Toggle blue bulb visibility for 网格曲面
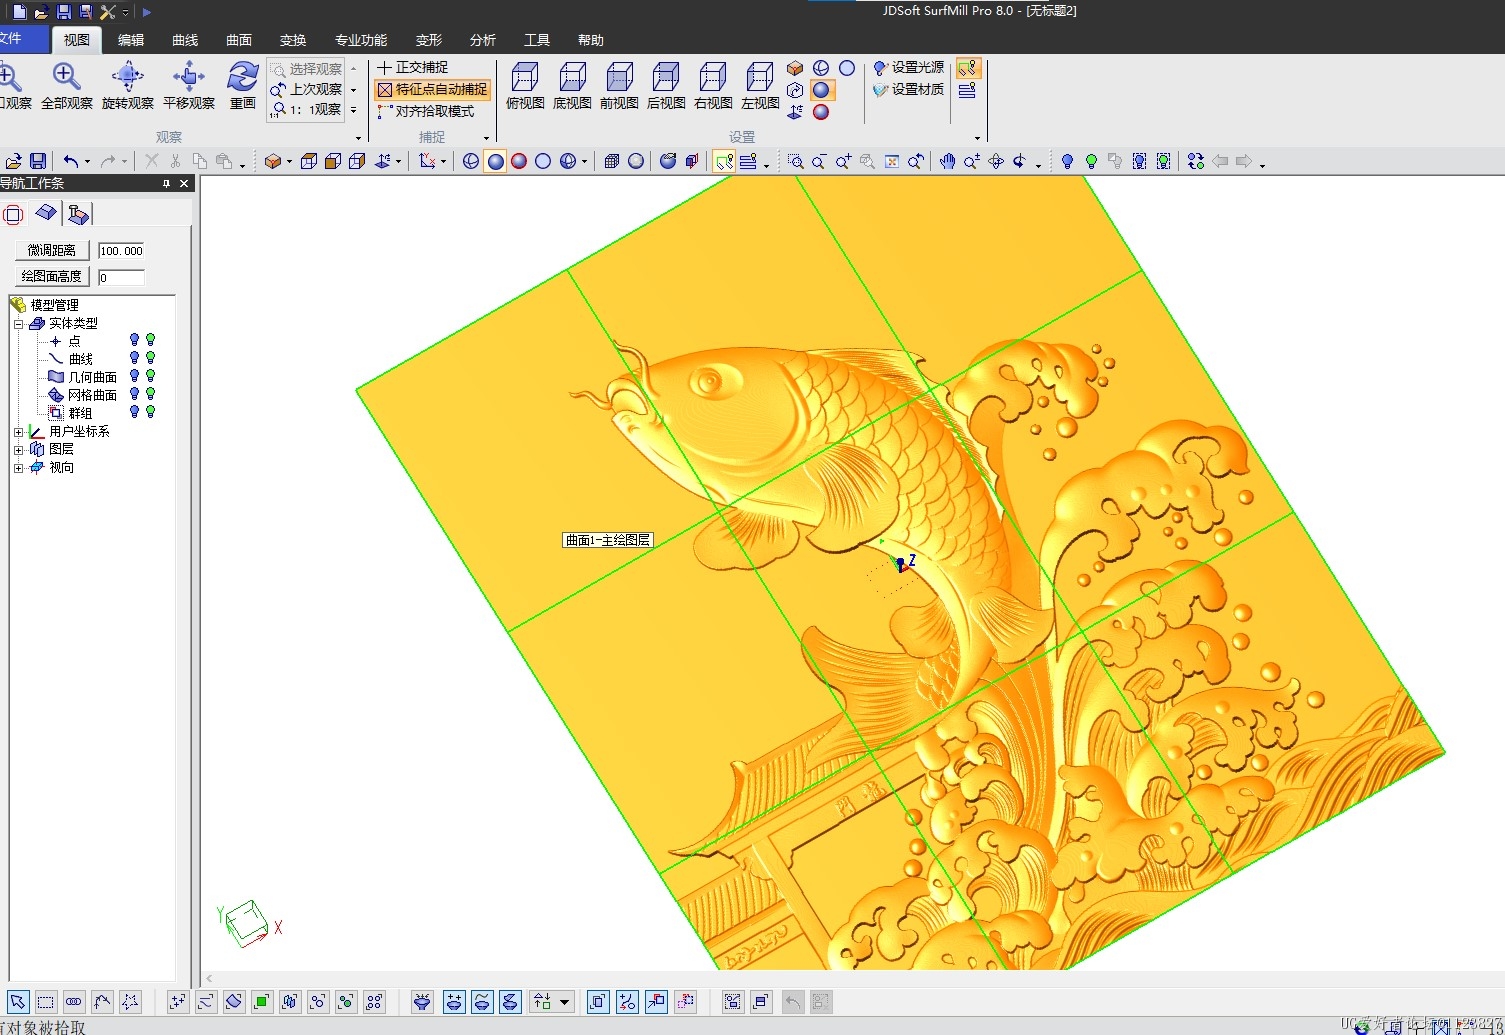This screenshot has width=1505, height=1035. [x=134, y=394]
